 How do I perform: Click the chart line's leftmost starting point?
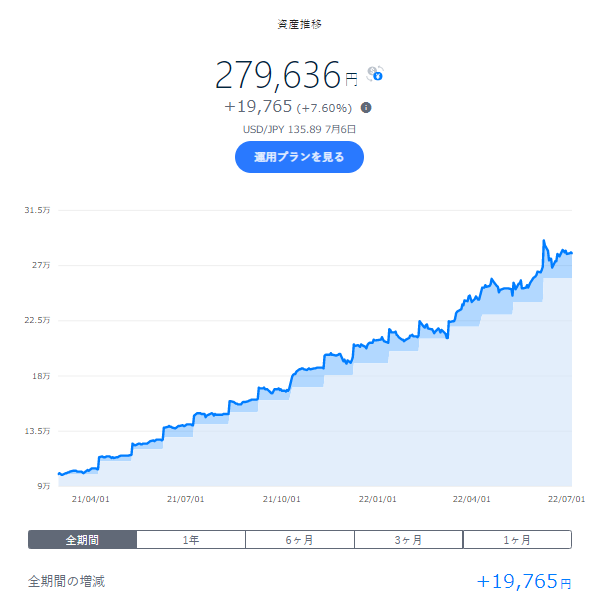(59, 474)
